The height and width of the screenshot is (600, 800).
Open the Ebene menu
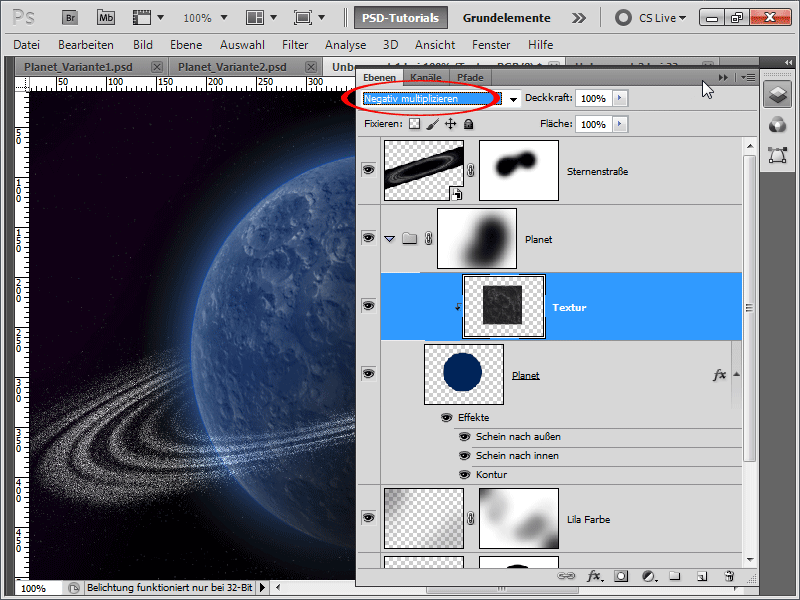pyautogui.click(x=186, y=45)
